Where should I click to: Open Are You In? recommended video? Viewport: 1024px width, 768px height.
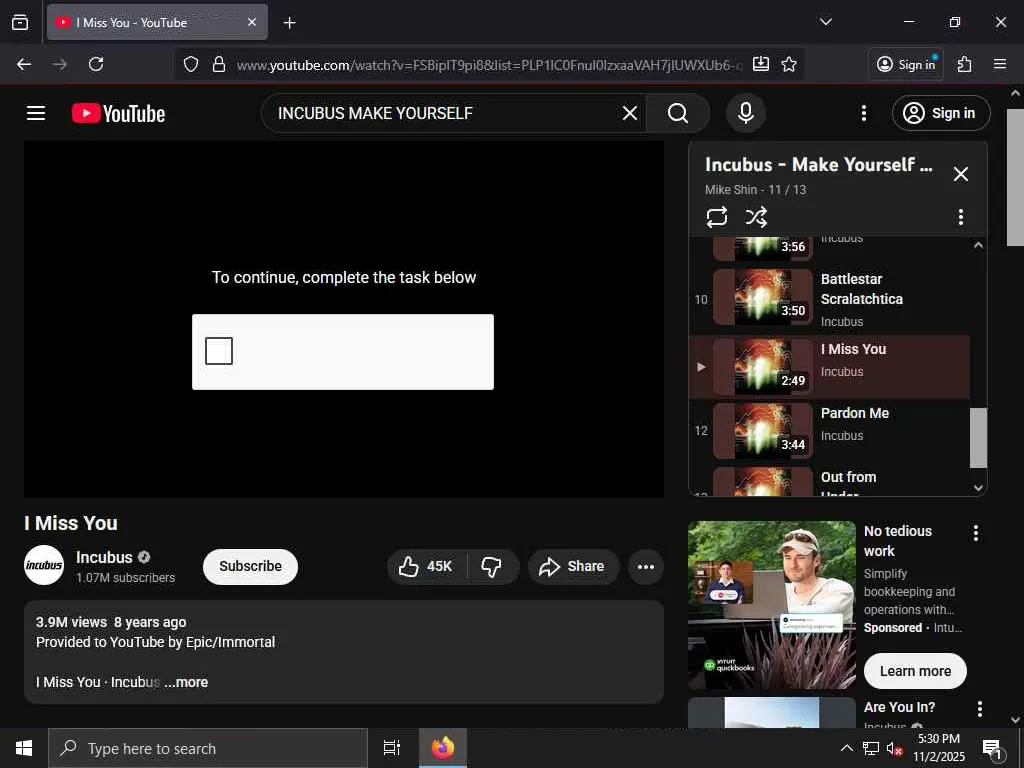tap(771, 712)
